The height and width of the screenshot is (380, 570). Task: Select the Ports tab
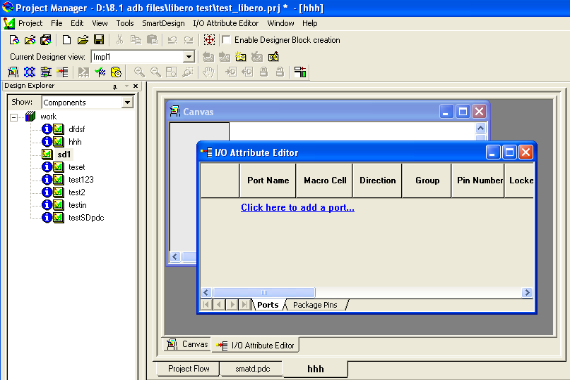pyautogui.click(x=268, y=305)
